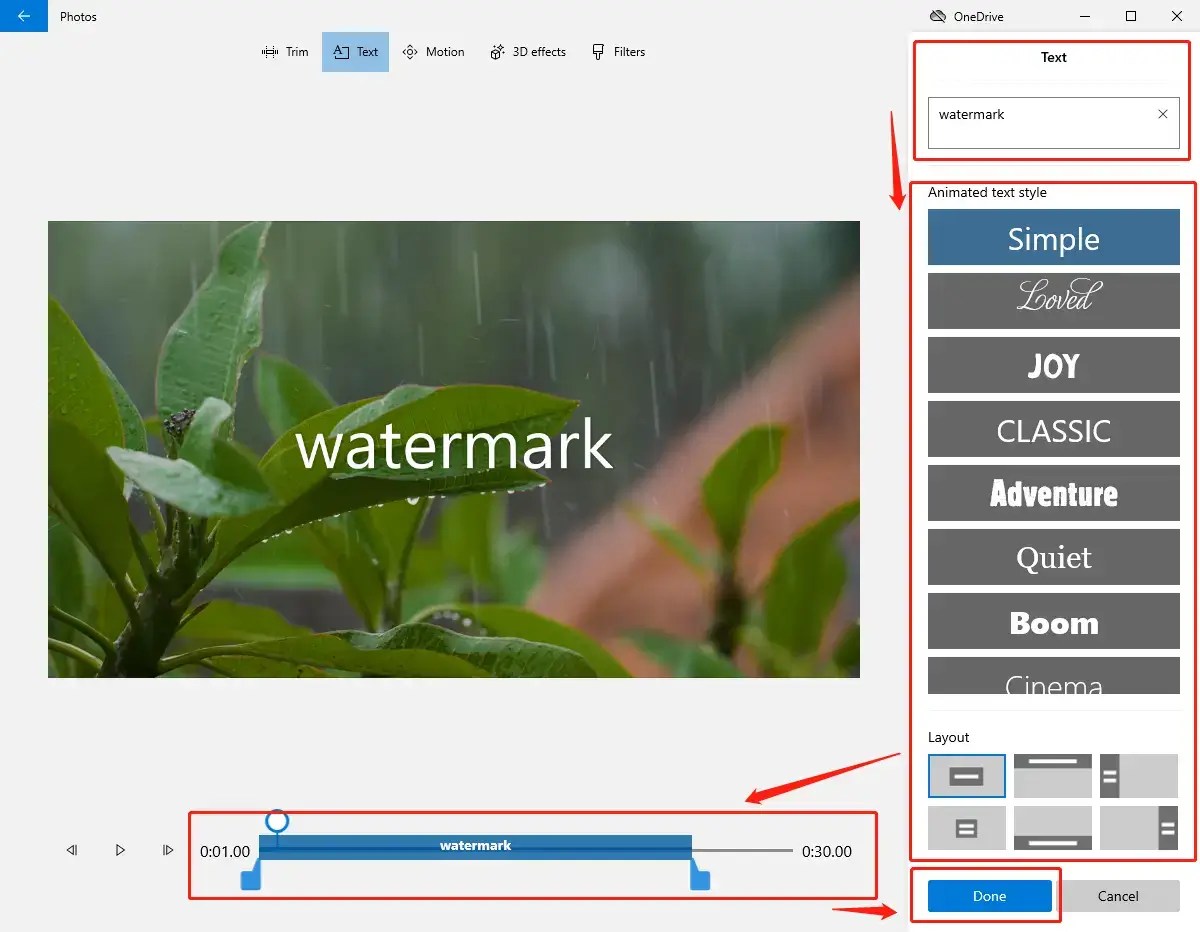The height and width of the screenshot is (932, 1200).
Task: Select the Trim tool
Action: [x=284, y=51]
